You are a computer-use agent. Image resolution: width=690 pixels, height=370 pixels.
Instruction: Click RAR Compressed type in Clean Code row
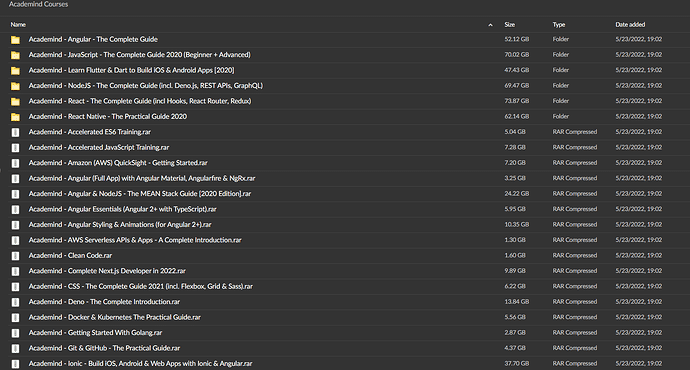click(x=575, y=255)
